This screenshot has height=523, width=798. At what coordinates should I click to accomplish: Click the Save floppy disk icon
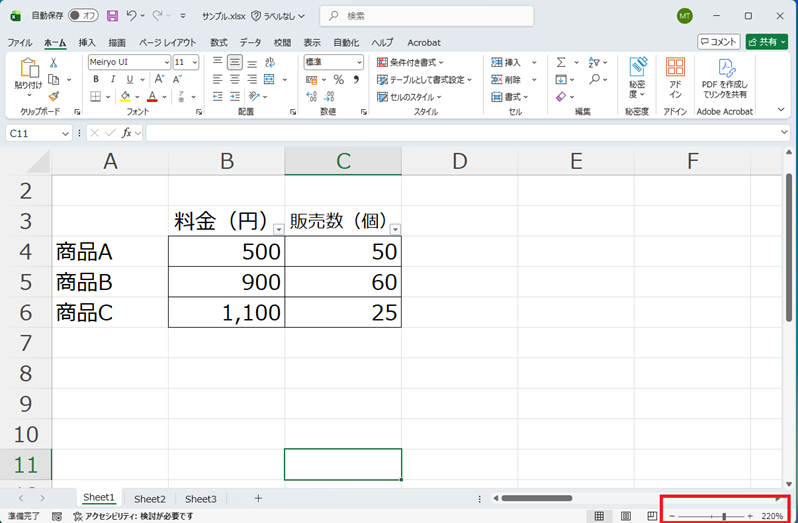[112, 16]
